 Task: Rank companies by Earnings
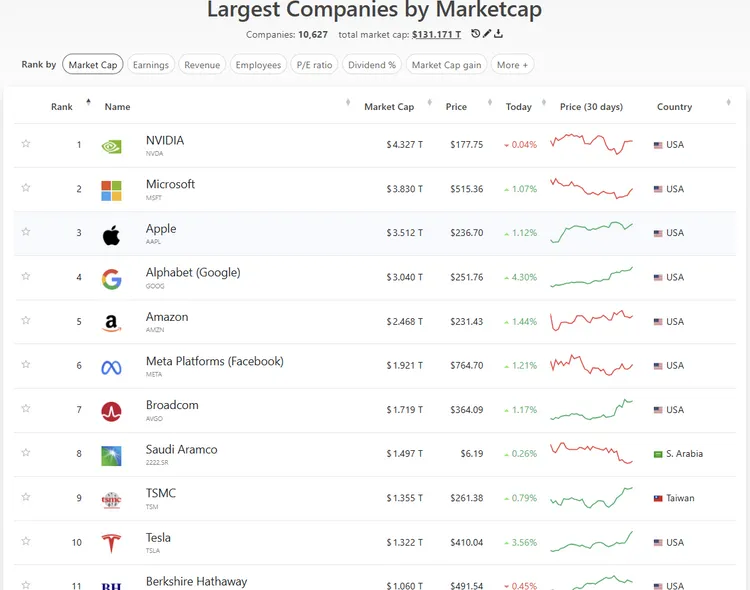click(151, 65)
